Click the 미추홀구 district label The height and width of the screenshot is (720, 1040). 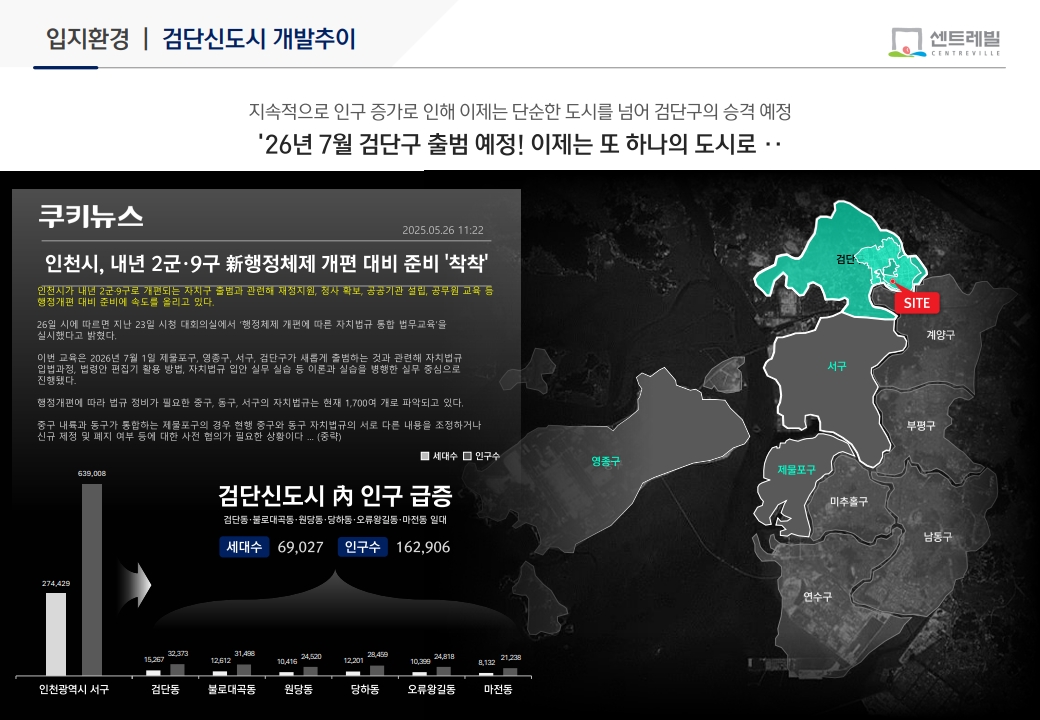point(849,501)
